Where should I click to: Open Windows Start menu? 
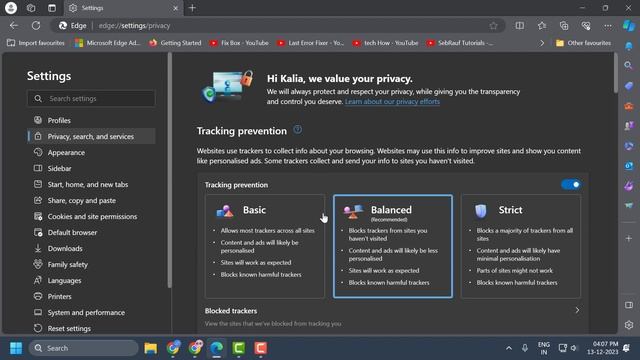click(x=16, y=348)
